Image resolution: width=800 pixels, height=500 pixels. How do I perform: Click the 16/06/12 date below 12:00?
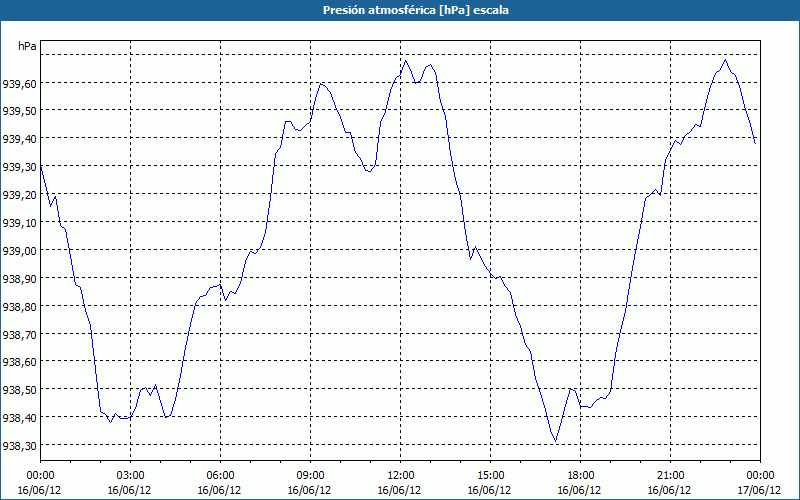pyautogui.click(x=401, y=490)
